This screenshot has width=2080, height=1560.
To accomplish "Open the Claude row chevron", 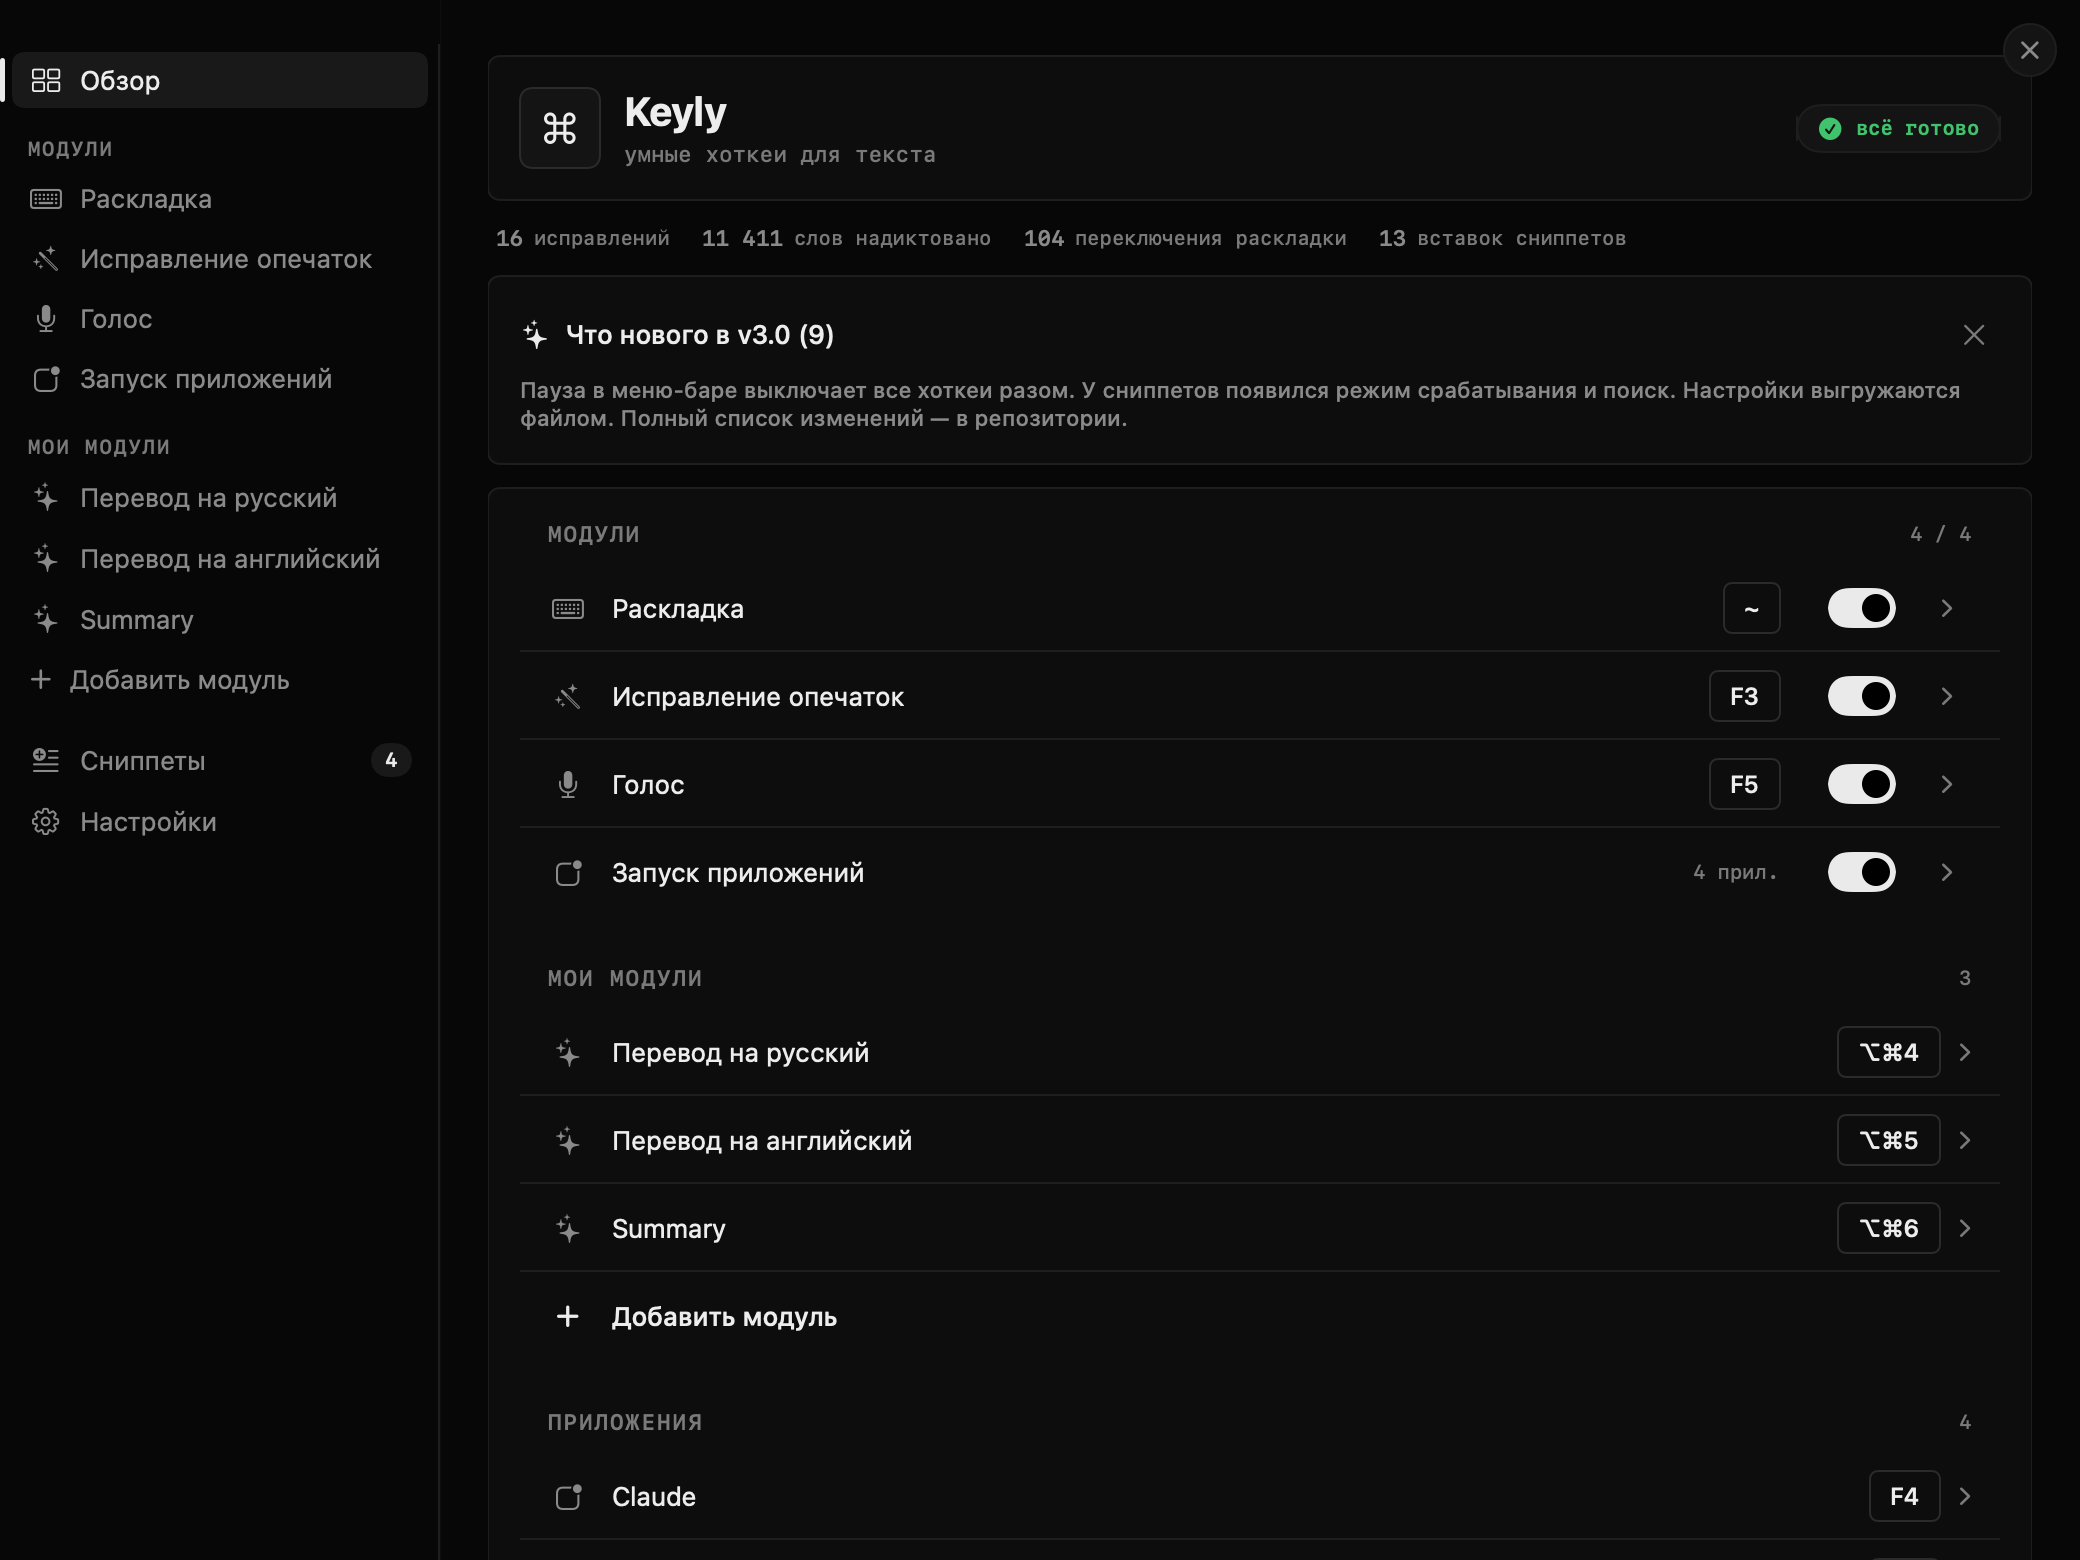I will [x=1965, y=1496].
